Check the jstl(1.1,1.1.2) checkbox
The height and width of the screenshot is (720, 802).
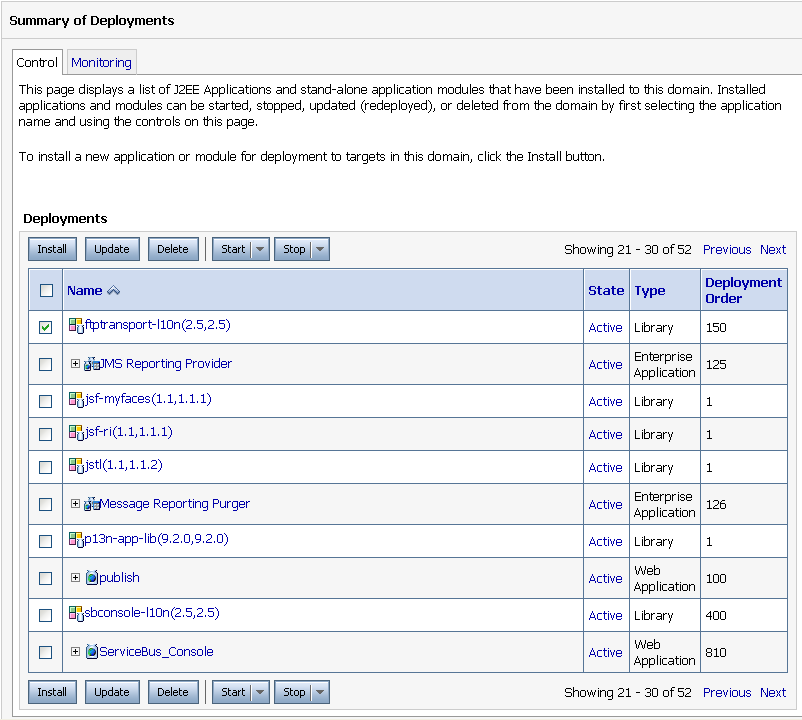[46, 467]
